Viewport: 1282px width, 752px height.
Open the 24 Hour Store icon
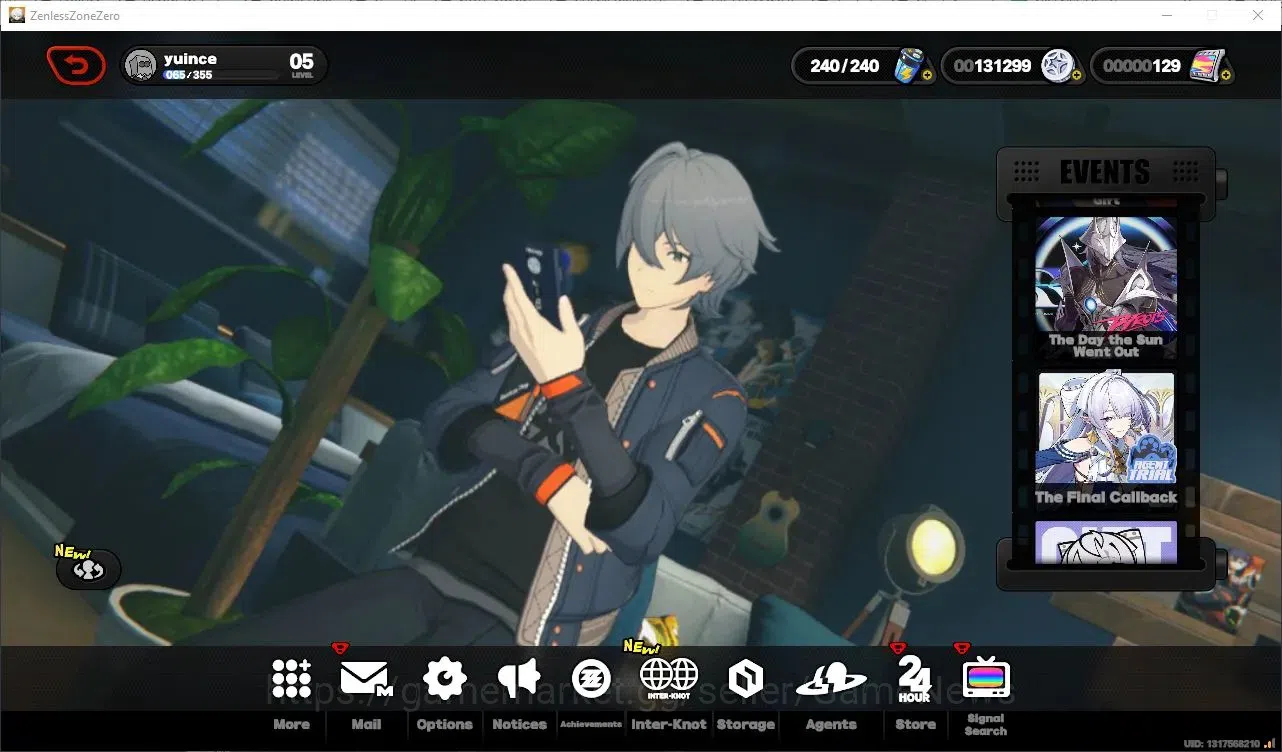[x=914, y=678]
